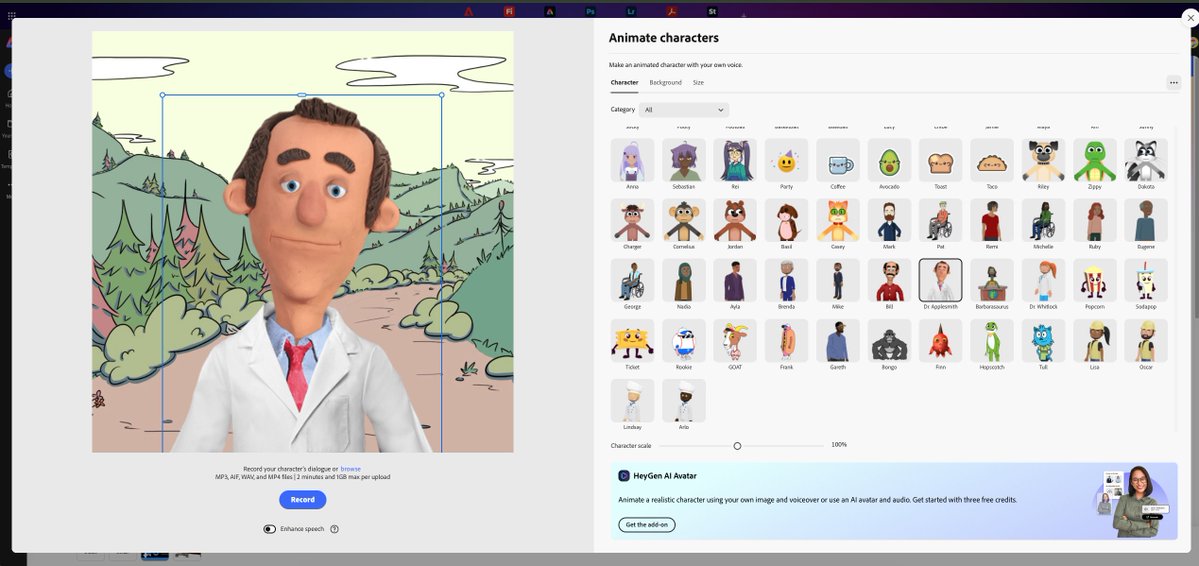The width and height of the screenshot is (1199, 566).
Task: Select the Casey cat character
Action: coord(838,220)
